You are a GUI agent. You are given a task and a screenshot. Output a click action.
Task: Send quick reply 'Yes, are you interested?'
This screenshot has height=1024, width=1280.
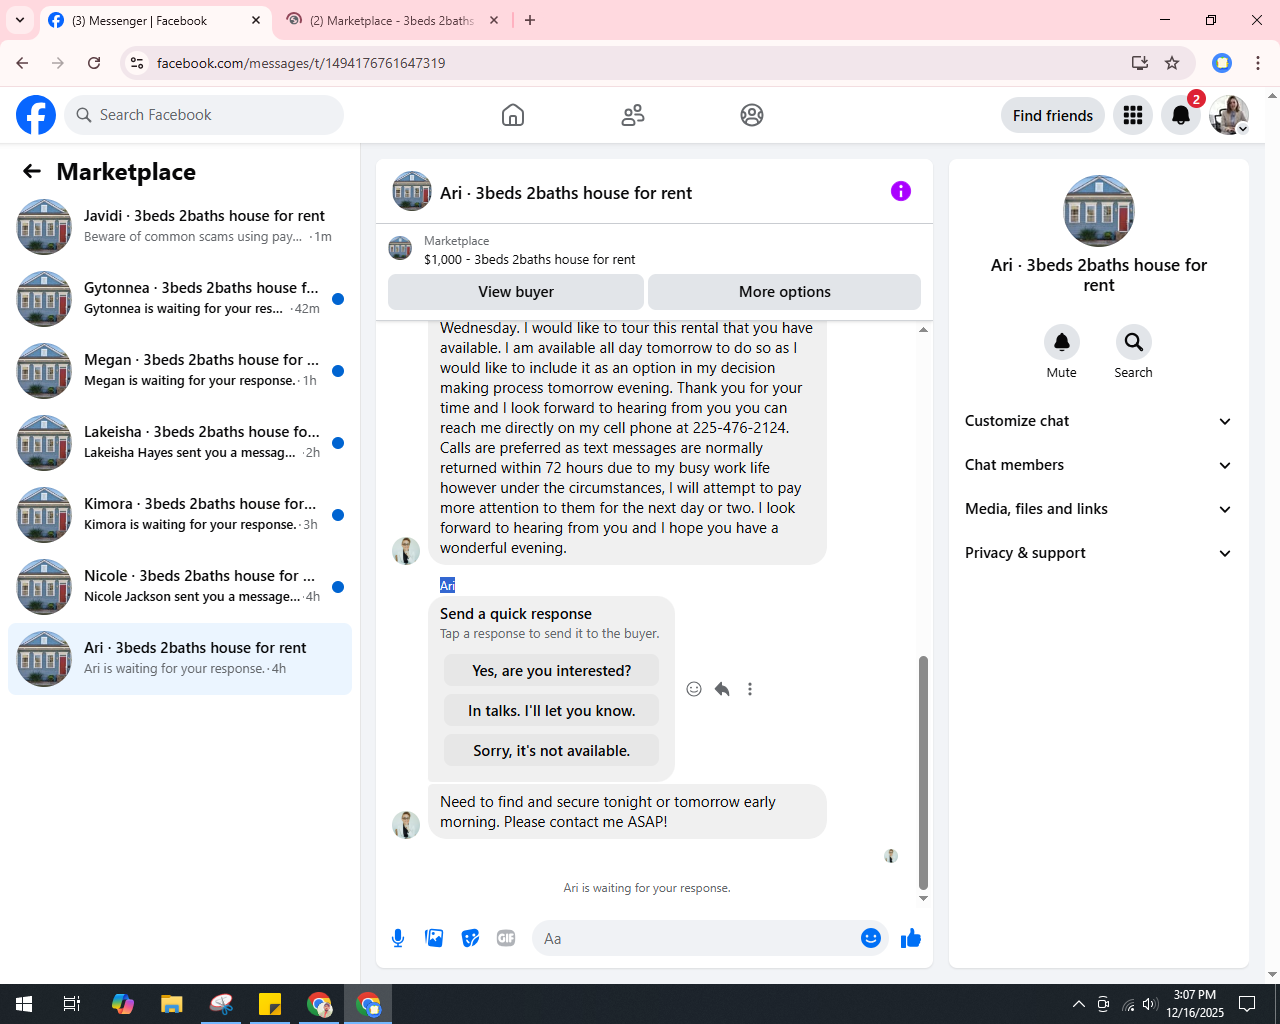(552, 671)
